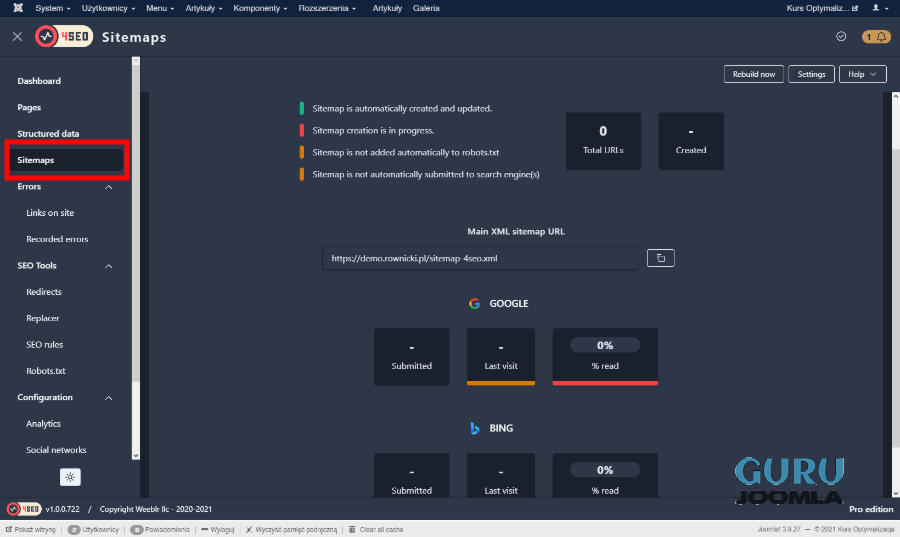Click the Pro edition label

point(871,509)
